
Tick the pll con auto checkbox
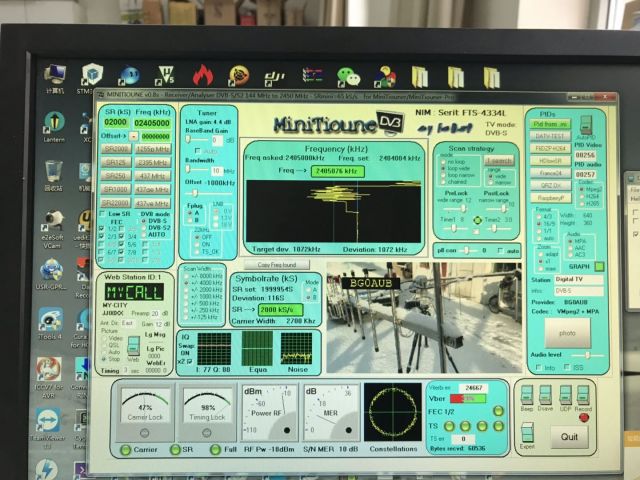tap(501, 251)
